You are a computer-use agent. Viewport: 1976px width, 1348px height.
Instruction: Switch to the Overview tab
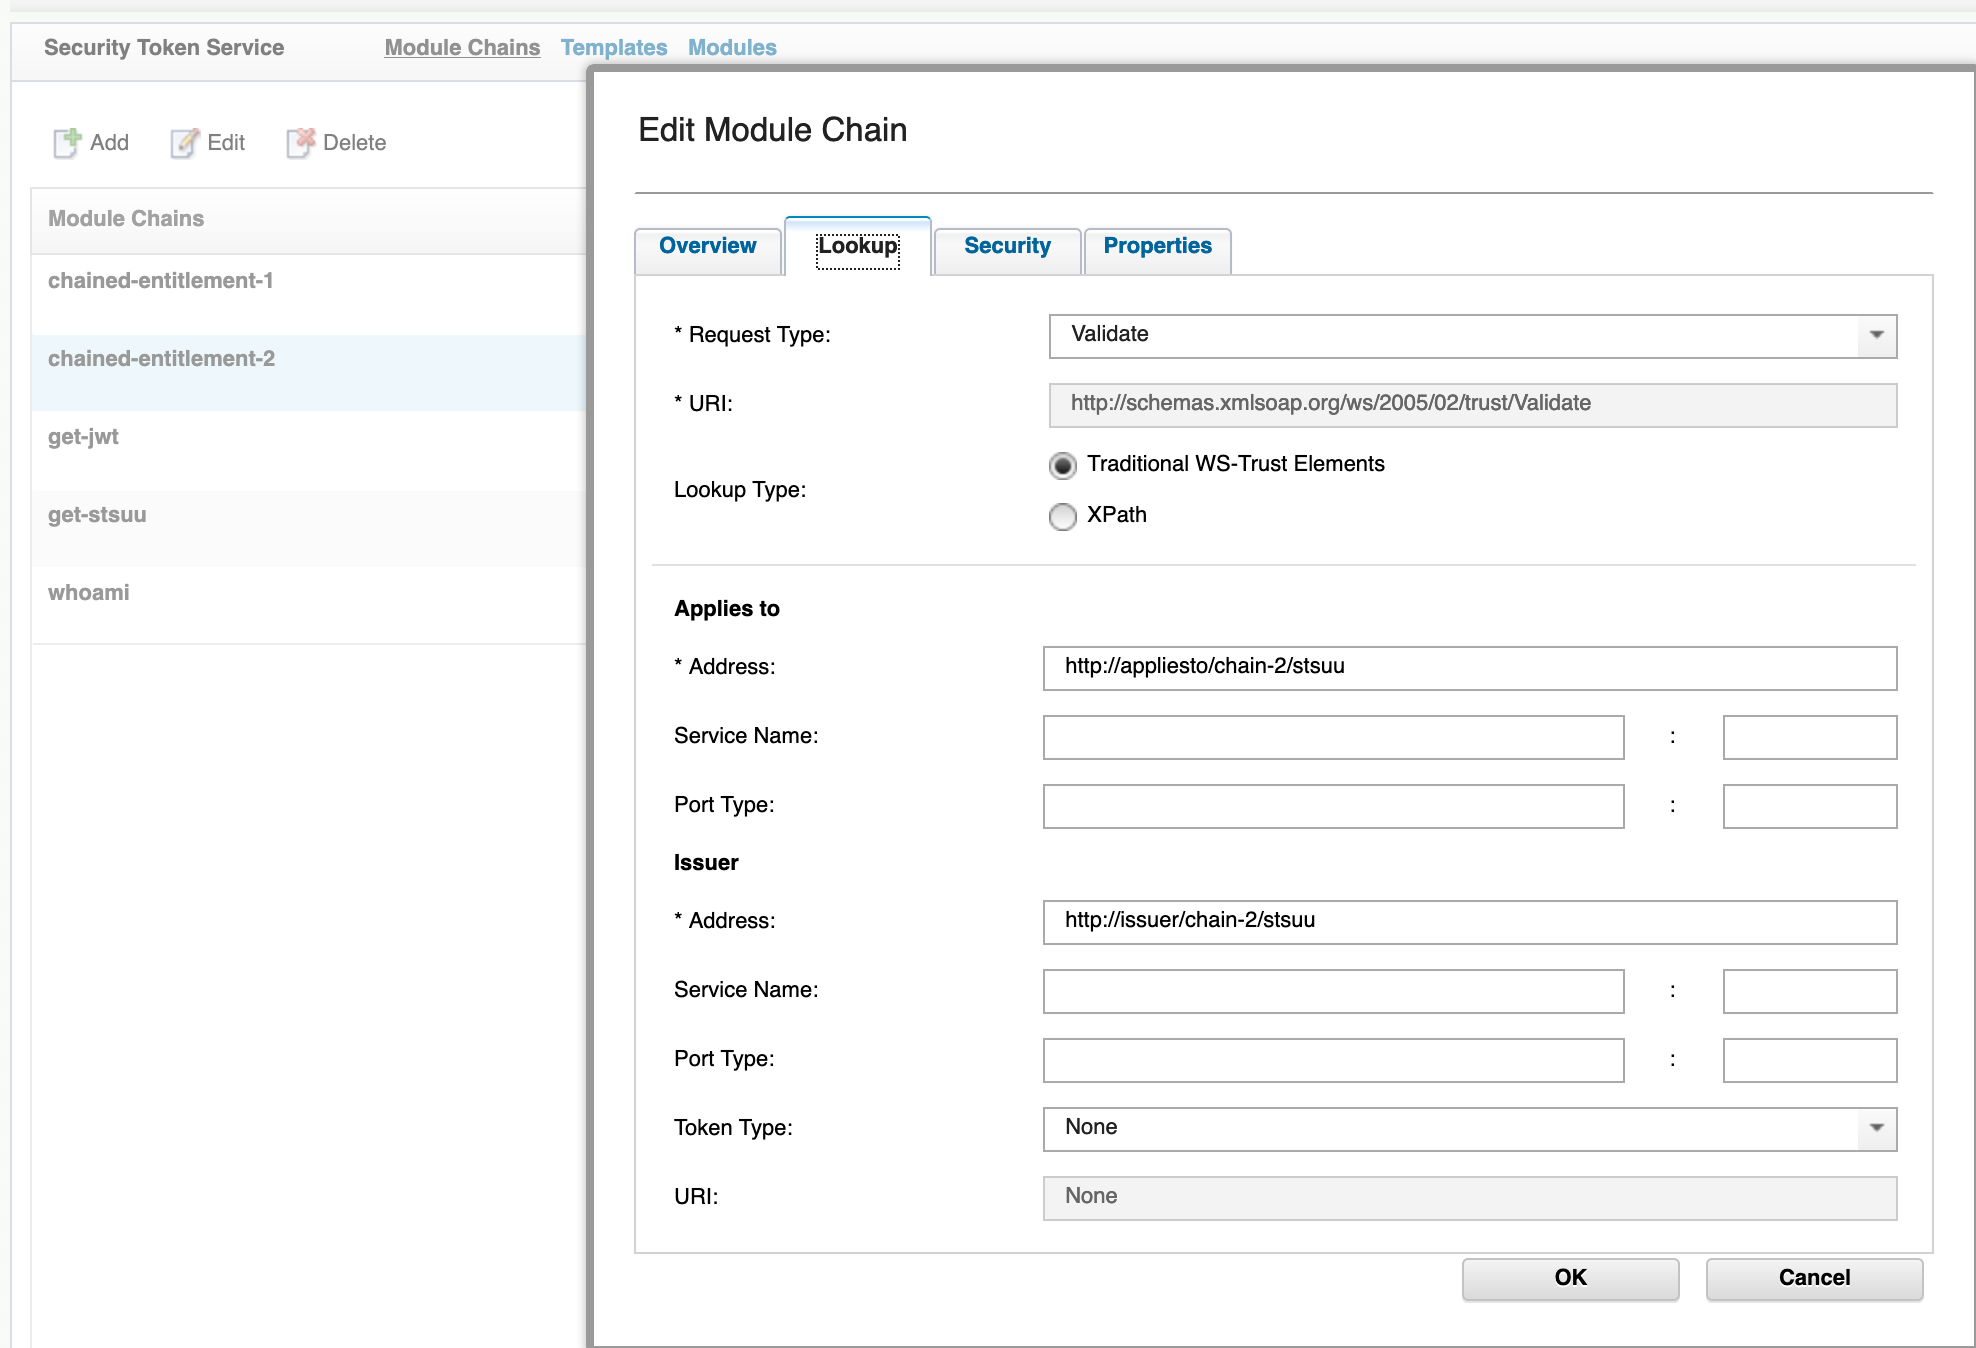pos(707,246)
